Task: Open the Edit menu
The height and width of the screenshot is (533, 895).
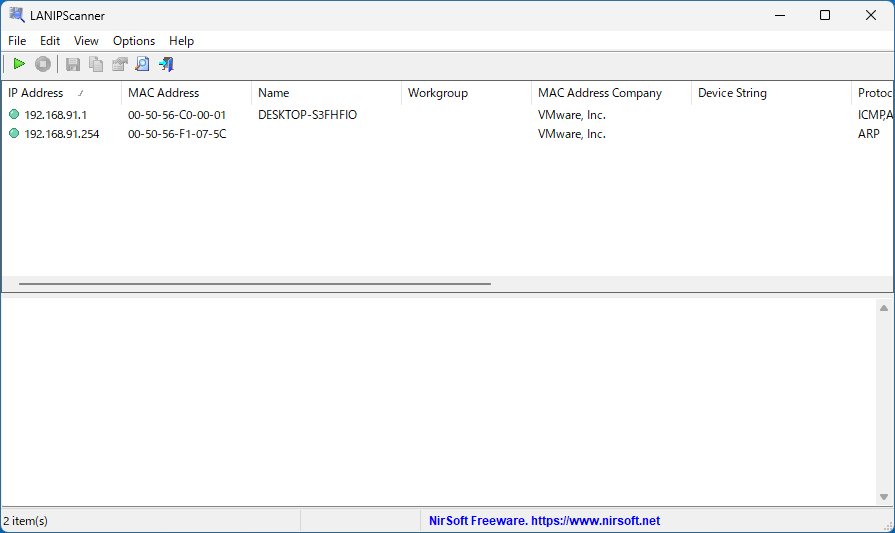Action: (x=50, y=41)
